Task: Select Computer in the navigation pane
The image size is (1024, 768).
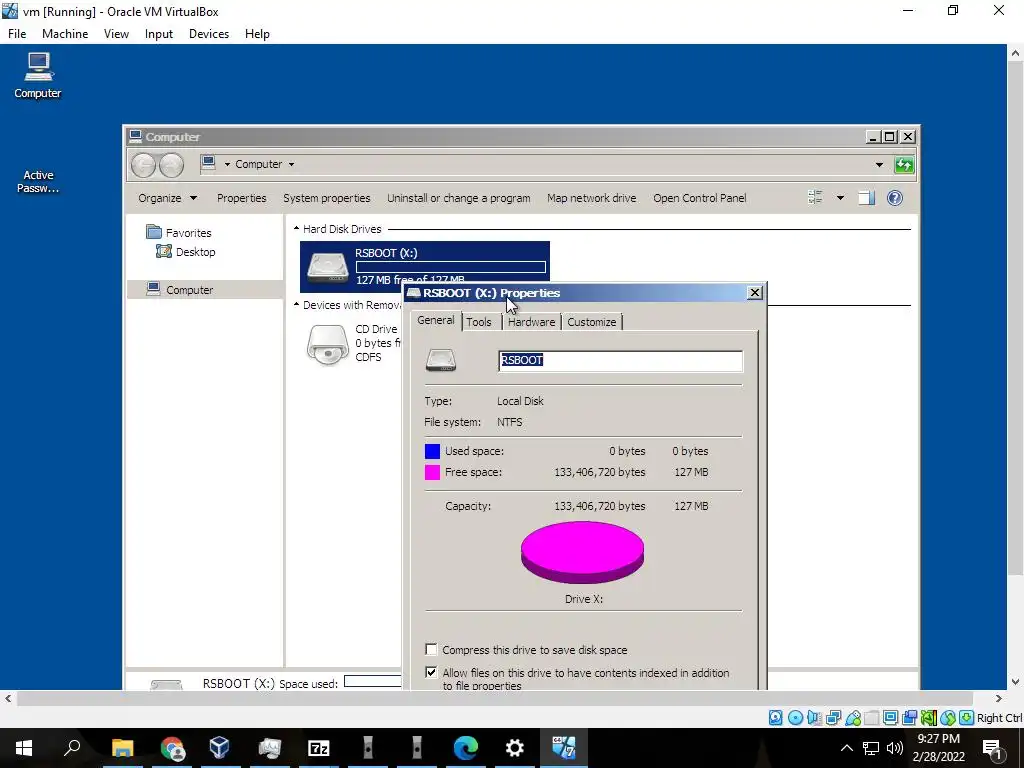Action: click(x=204, y=289)
